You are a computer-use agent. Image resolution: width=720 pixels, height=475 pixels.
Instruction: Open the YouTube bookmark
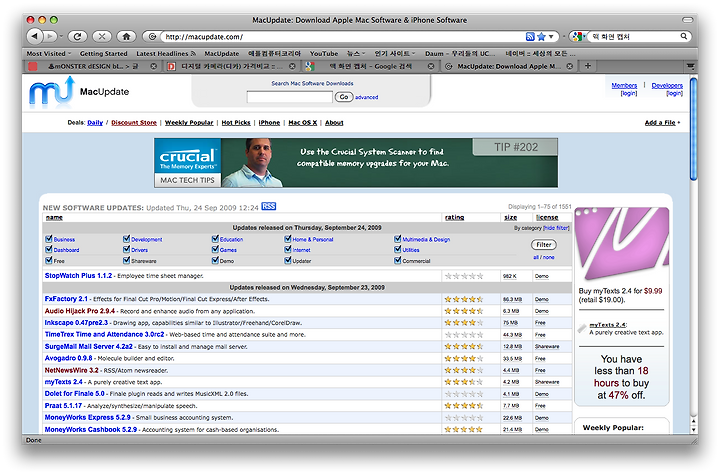pyautogui.click(x=324, y=54)
